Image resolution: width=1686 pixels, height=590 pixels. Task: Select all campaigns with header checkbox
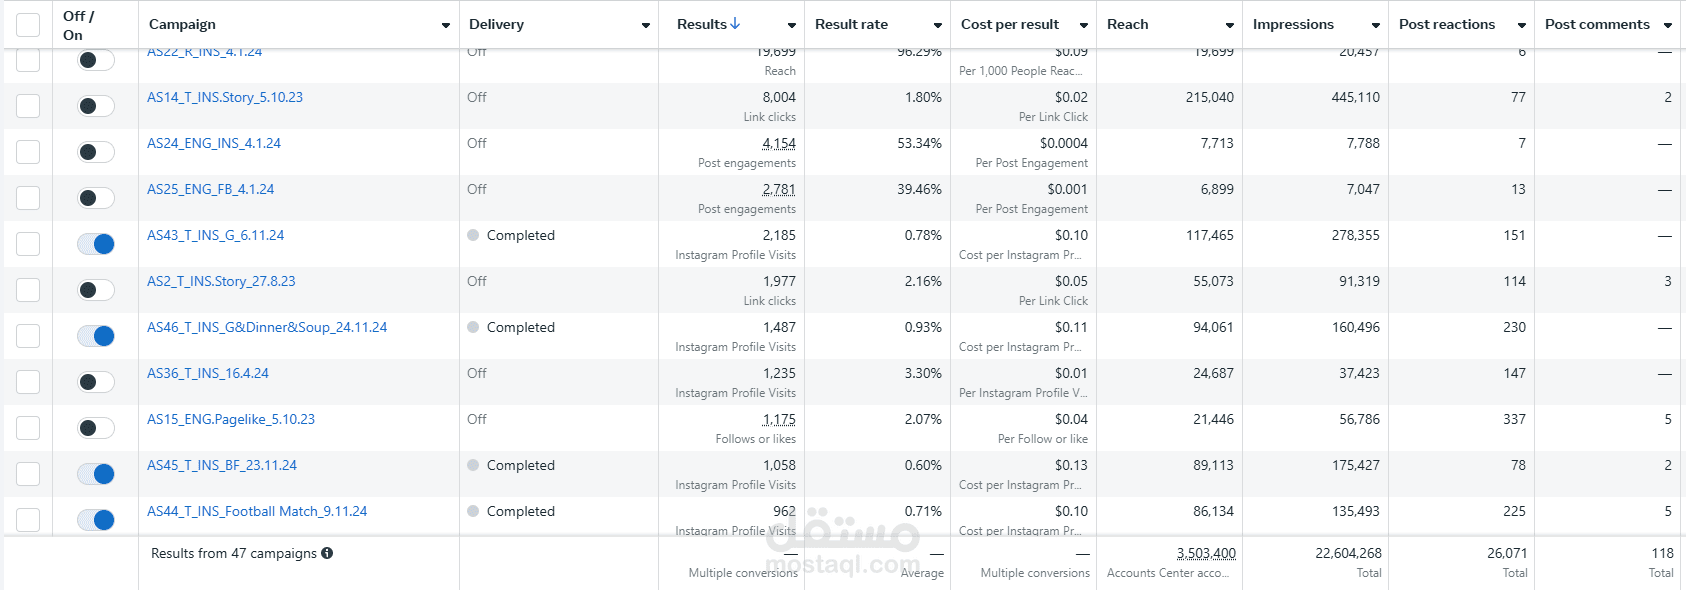pyautogui.click(x=28, y=25)
